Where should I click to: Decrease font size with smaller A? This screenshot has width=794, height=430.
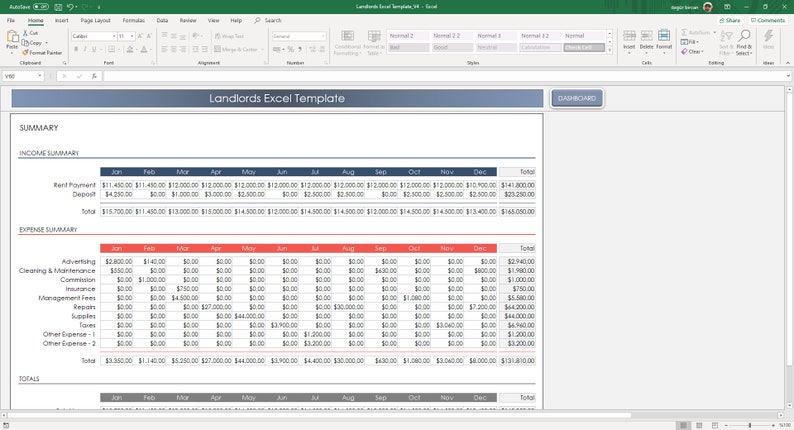tap(149, 36)
